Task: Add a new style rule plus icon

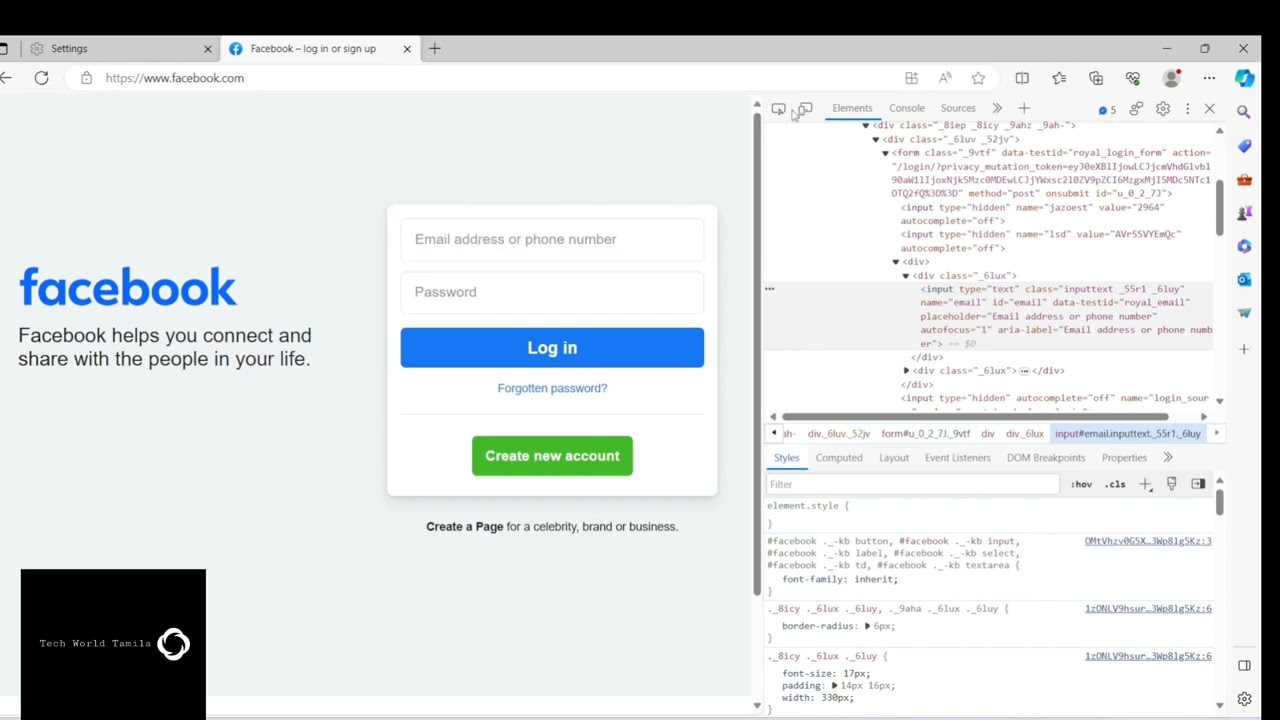Action: tap(1145, 485)
